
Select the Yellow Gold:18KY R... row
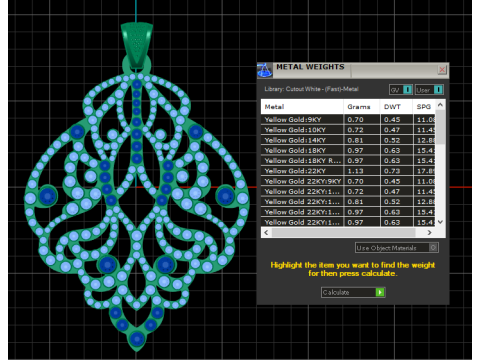tap(348, 161)
